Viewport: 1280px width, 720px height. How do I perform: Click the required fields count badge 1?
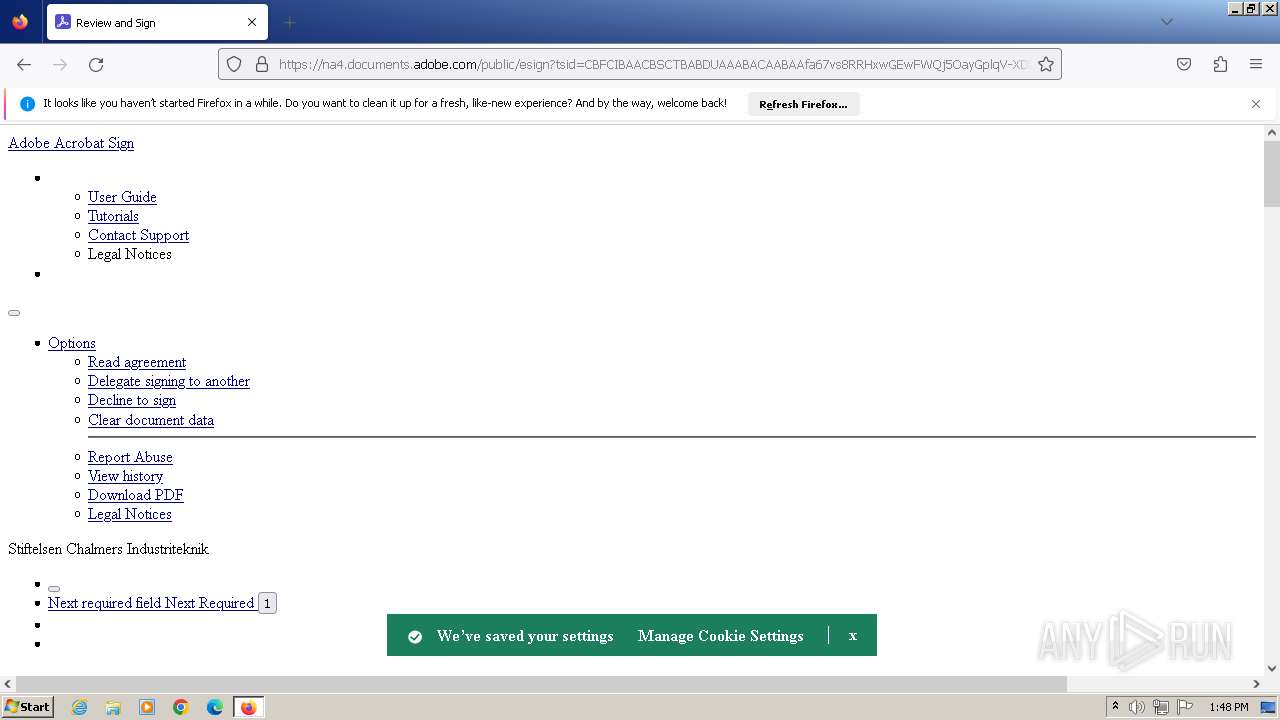(267, 603)
